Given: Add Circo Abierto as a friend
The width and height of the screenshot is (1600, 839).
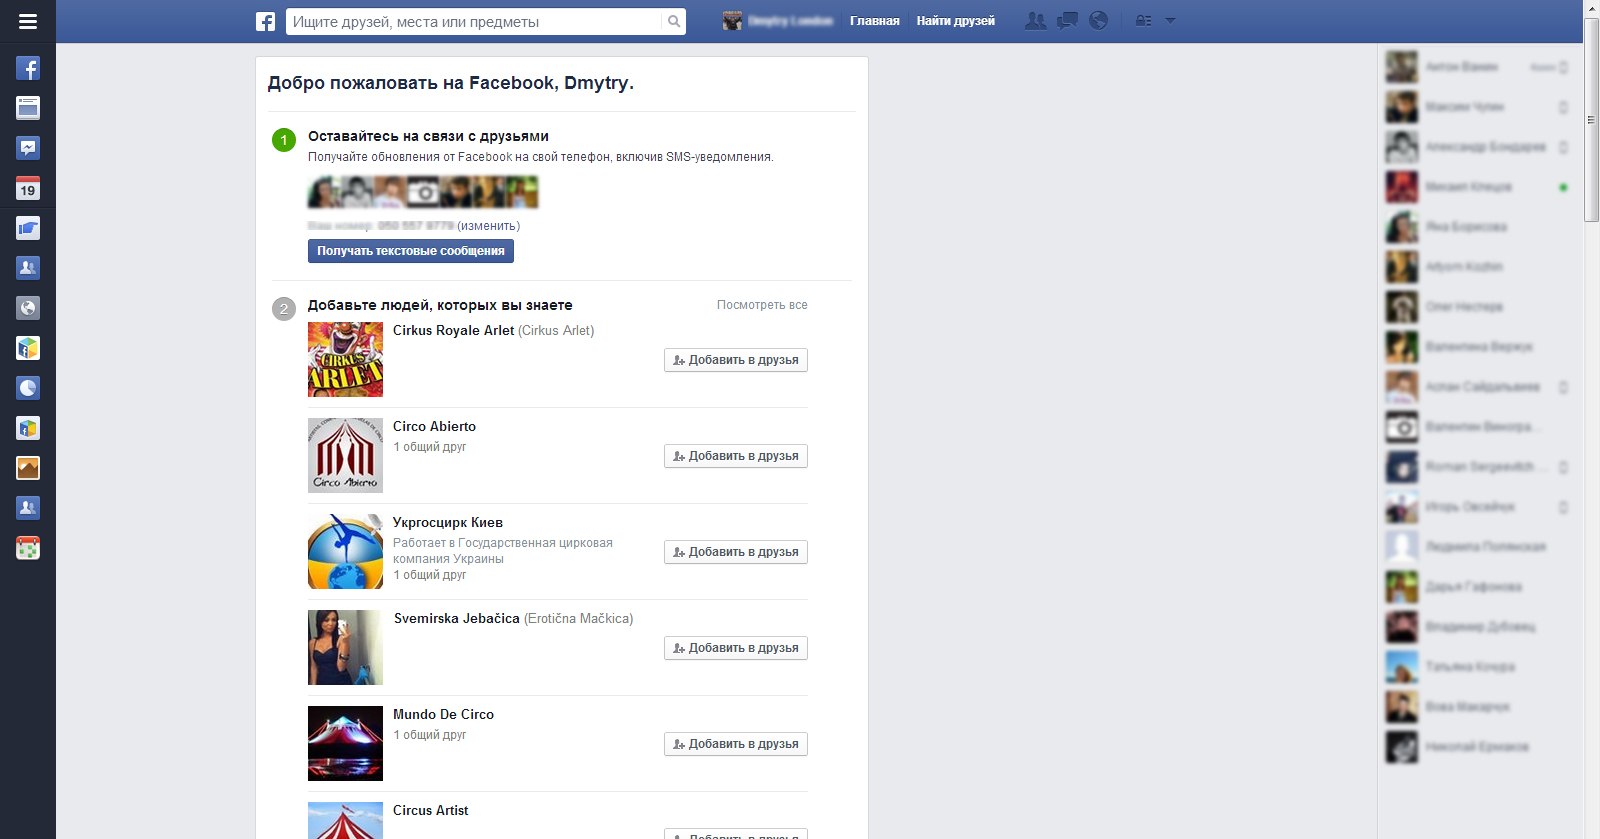Looking at the screenshot, I should (x=736, y=456).
